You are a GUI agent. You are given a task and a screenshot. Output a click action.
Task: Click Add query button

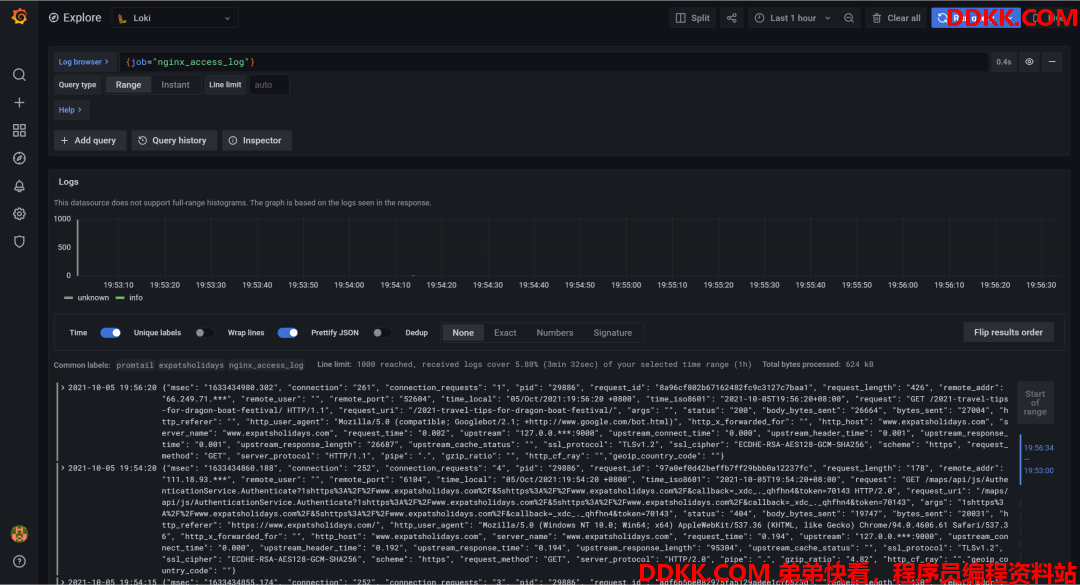90,141
